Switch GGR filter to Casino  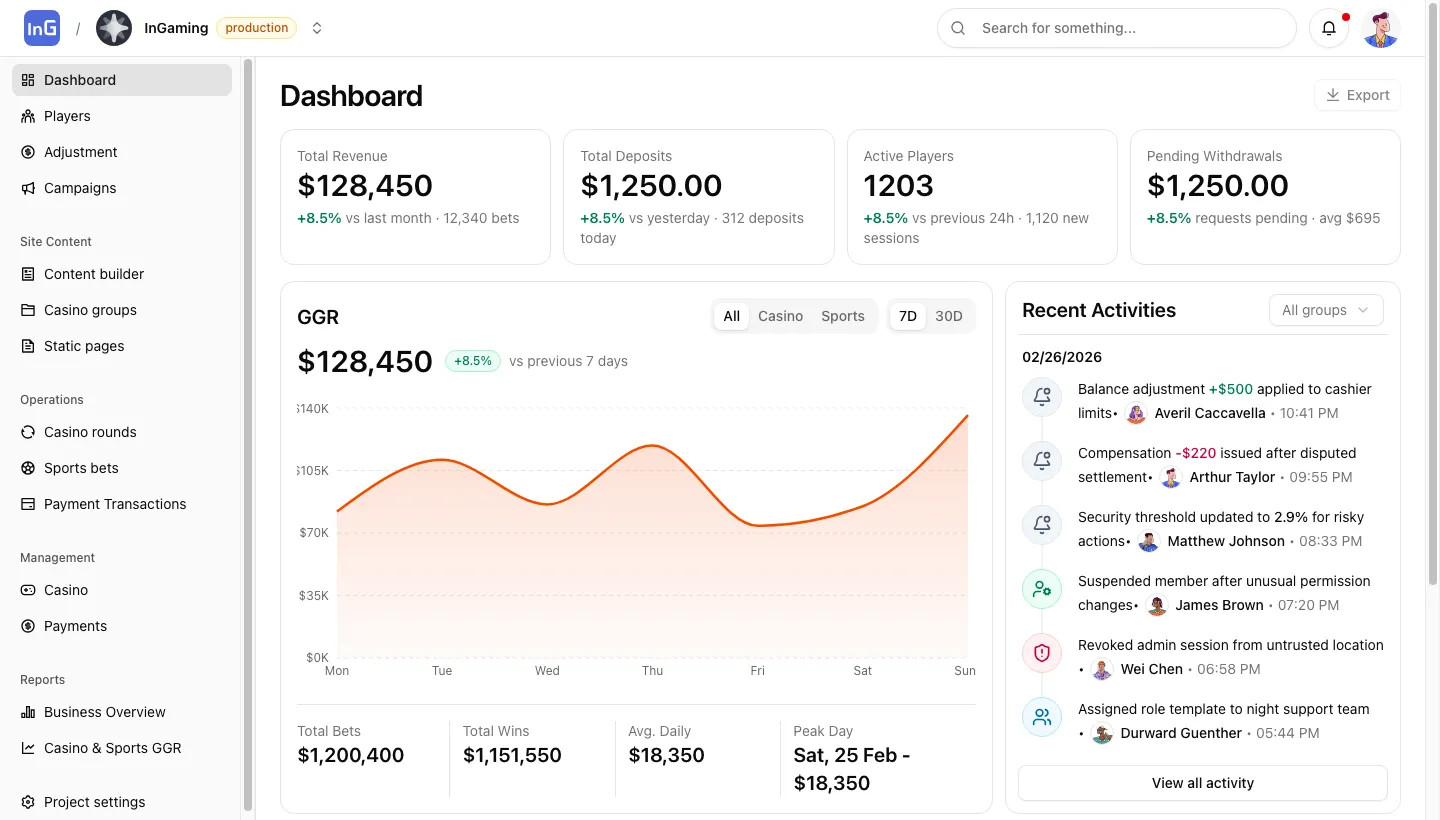point(780,315)
